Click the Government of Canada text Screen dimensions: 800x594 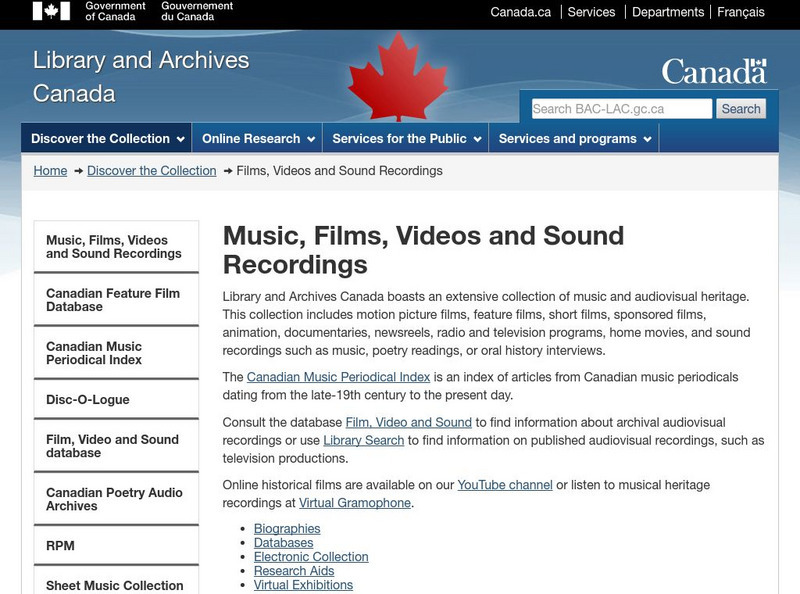click(115, 11)
